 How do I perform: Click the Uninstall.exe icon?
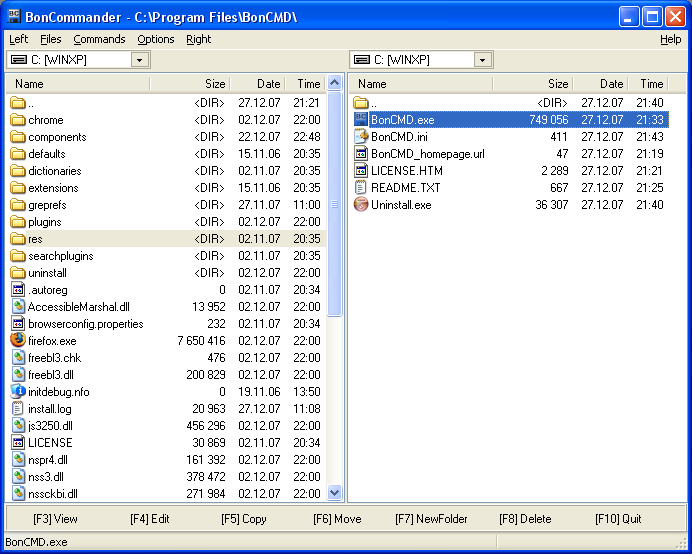click(x=361, y=204)
